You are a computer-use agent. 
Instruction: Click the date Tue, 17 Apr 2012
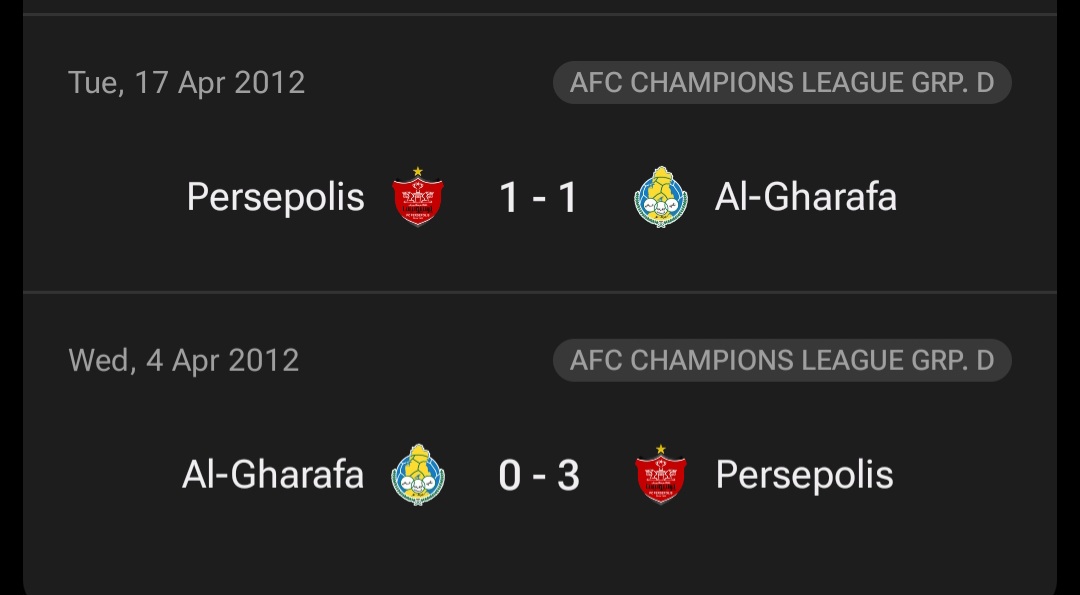click(187, 83)
